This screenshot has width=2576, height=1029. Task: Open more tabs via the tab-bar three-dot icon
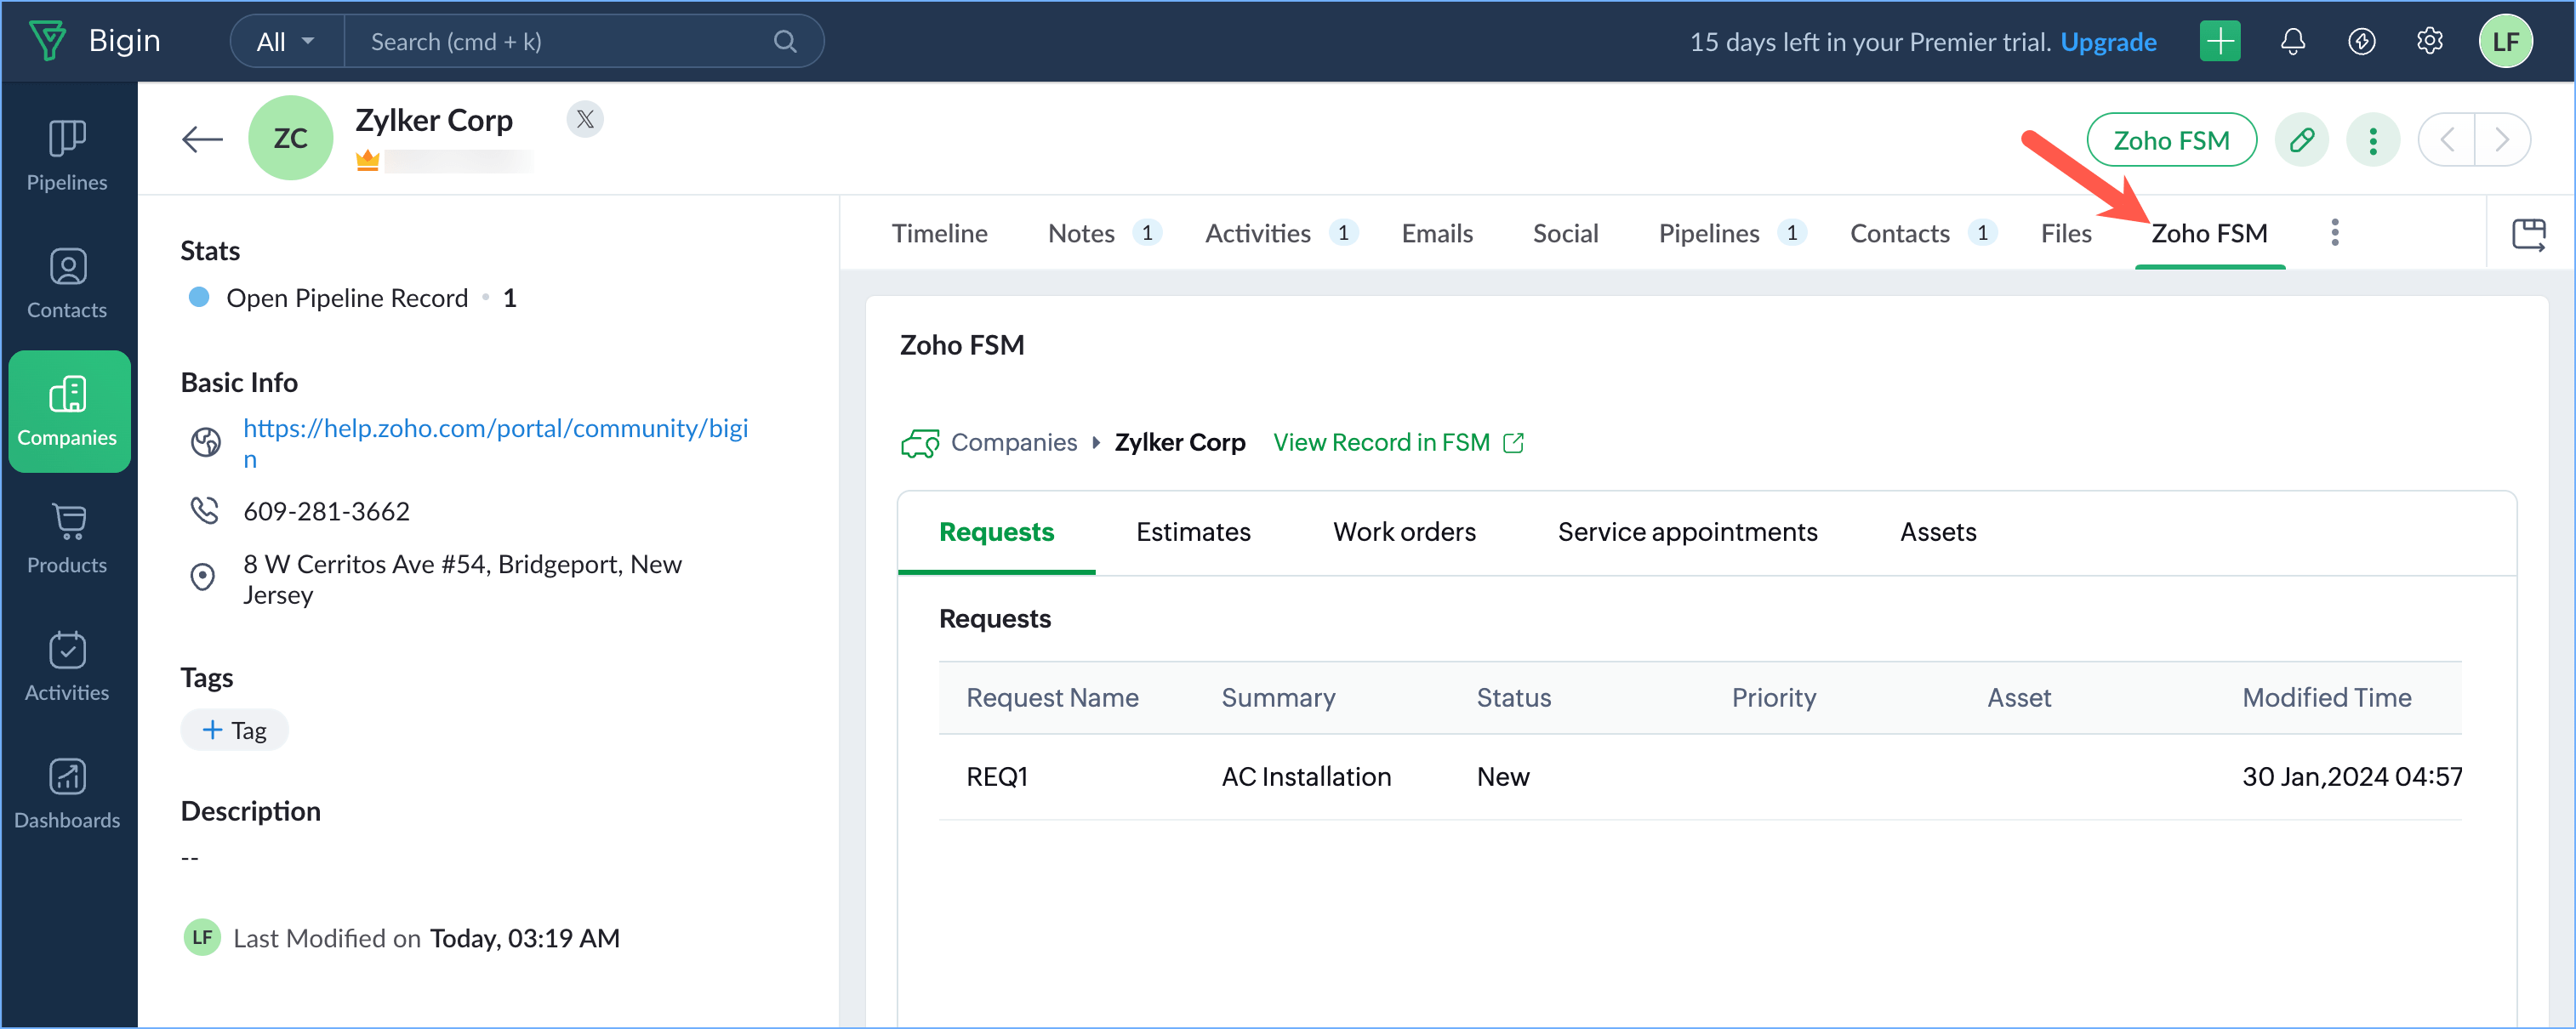coord(2334,232)
